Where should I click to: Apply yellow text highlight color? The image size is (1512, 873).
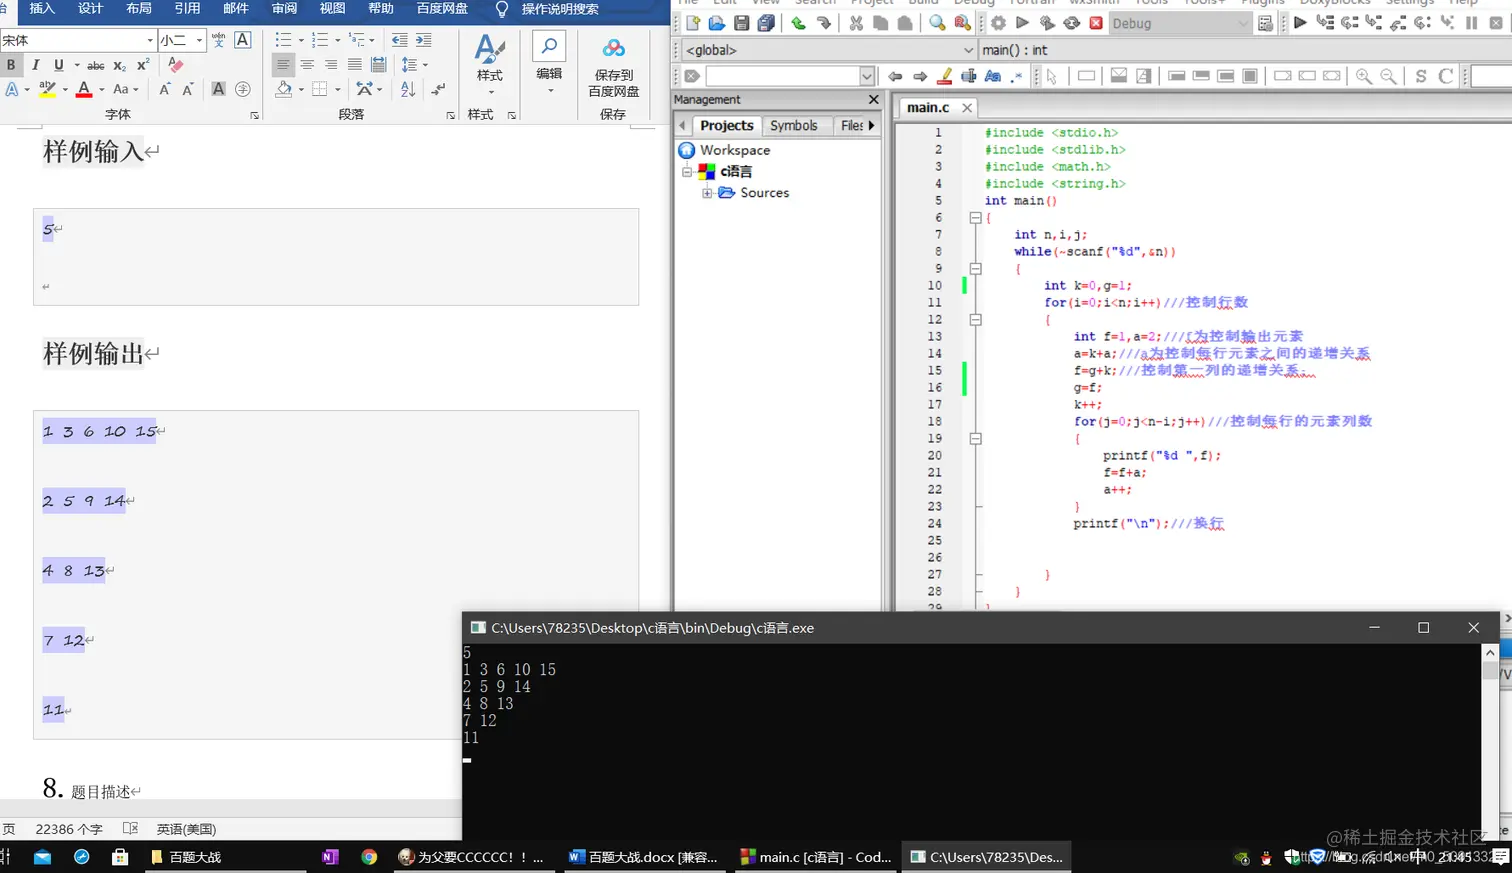pos(47,90)
